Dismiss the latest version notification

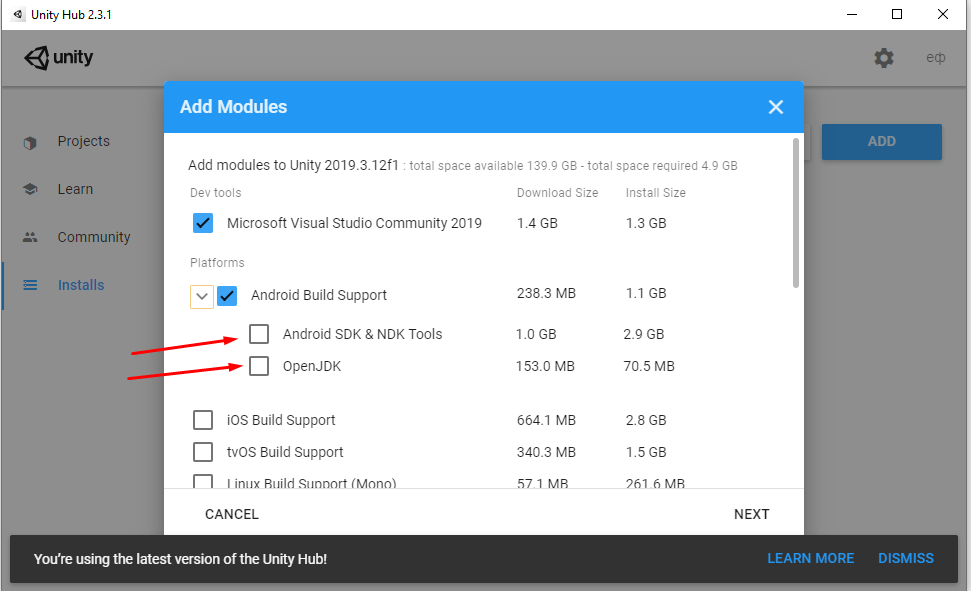pyautogui.click(x=905, y=558)
